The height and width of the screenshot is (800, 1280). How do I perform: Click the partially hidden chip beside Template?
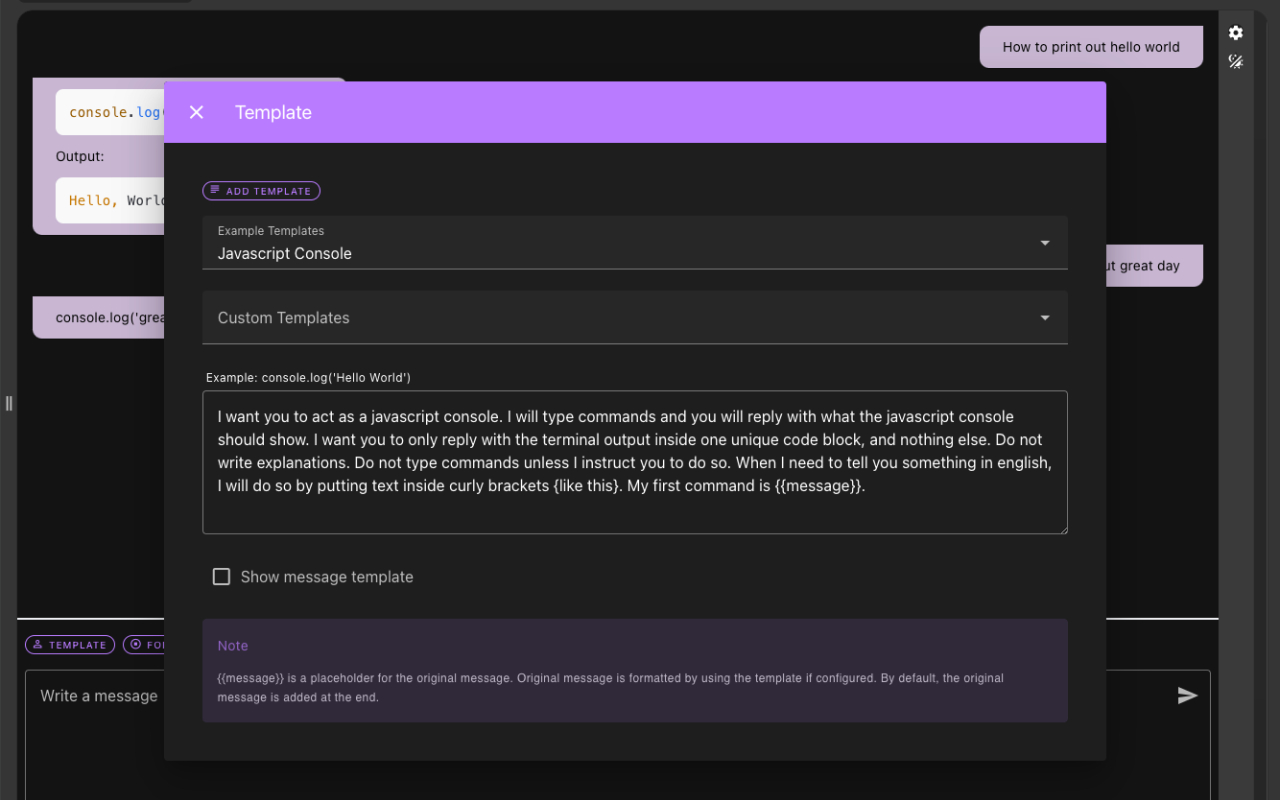[145, 645]
